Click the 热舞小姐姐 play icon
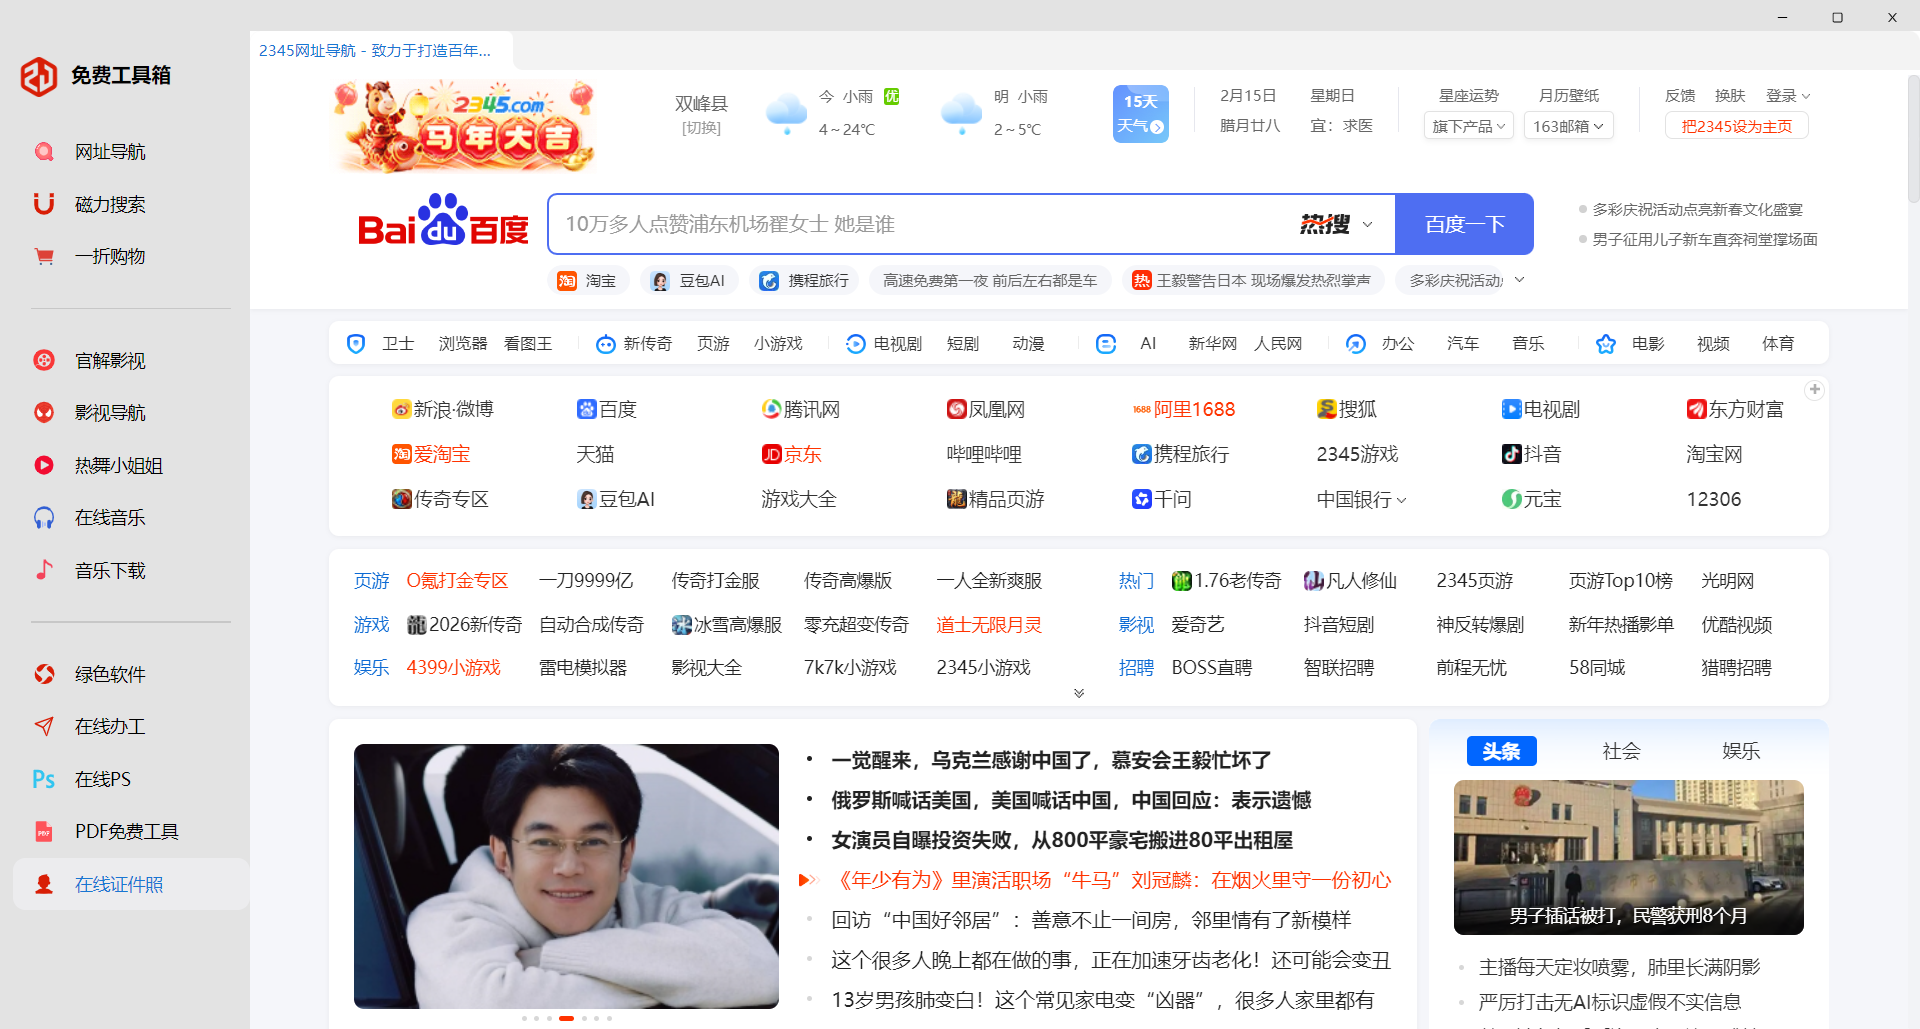 (44, 465)
